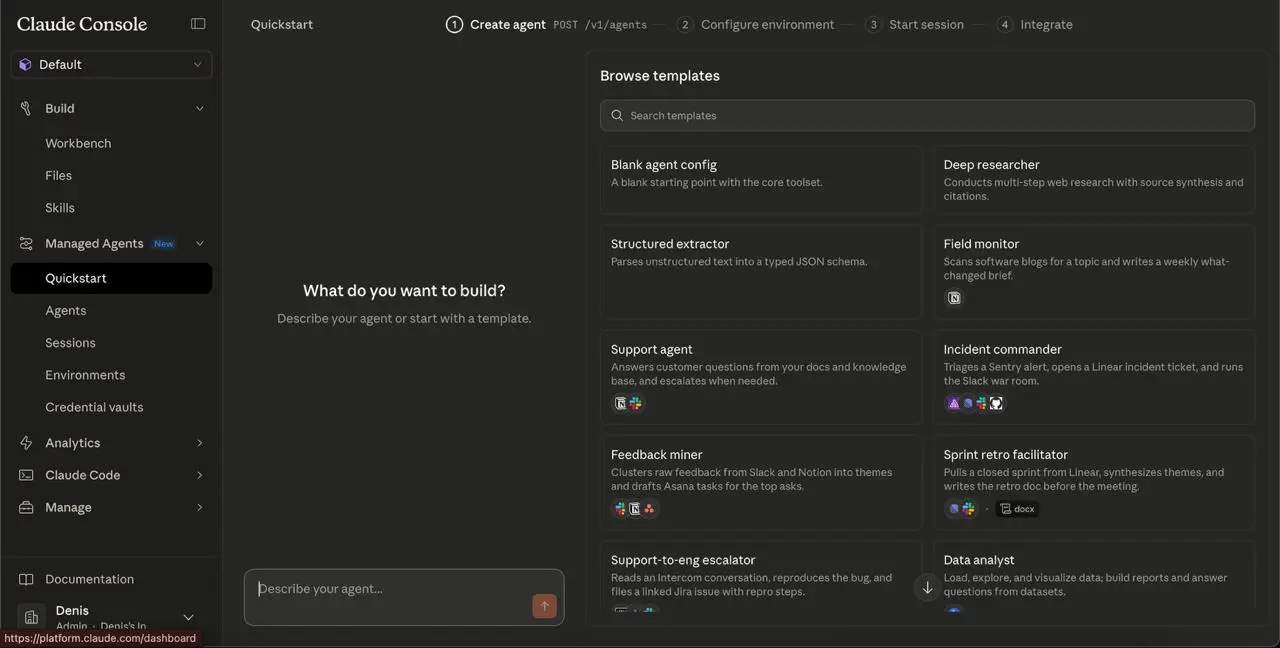Click the Slack icon on the Feedback miner card
Screen dimensions: 1280x648
click(620, 509)
